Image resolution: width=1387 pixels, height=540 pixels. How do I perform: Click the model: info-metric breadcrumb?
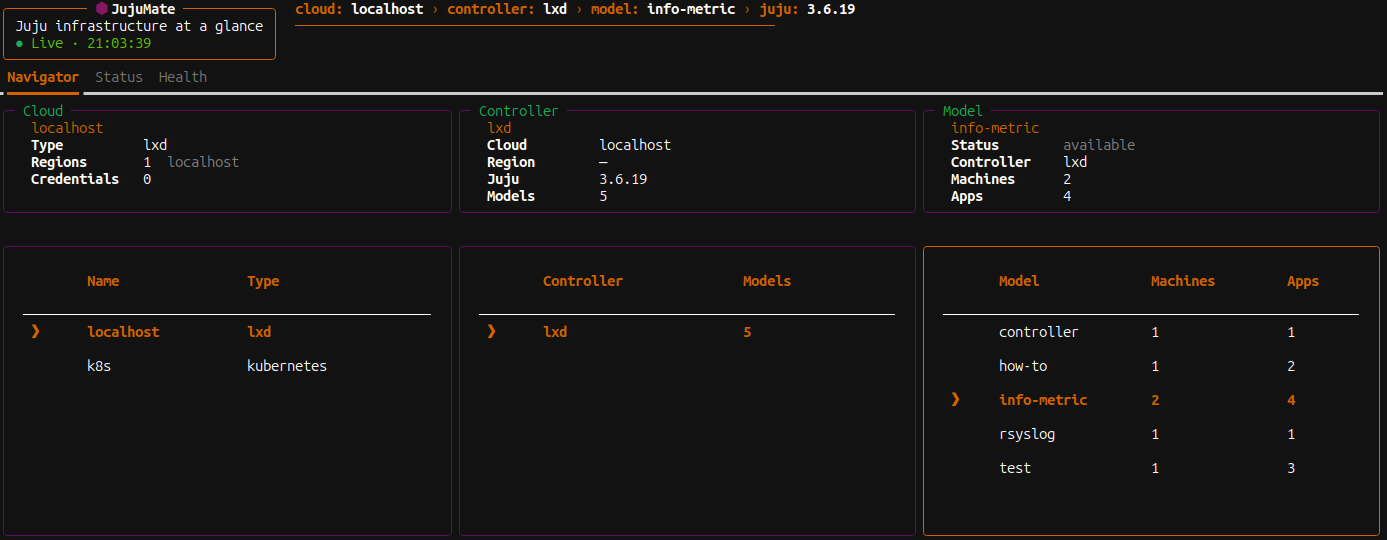[662, 9]
